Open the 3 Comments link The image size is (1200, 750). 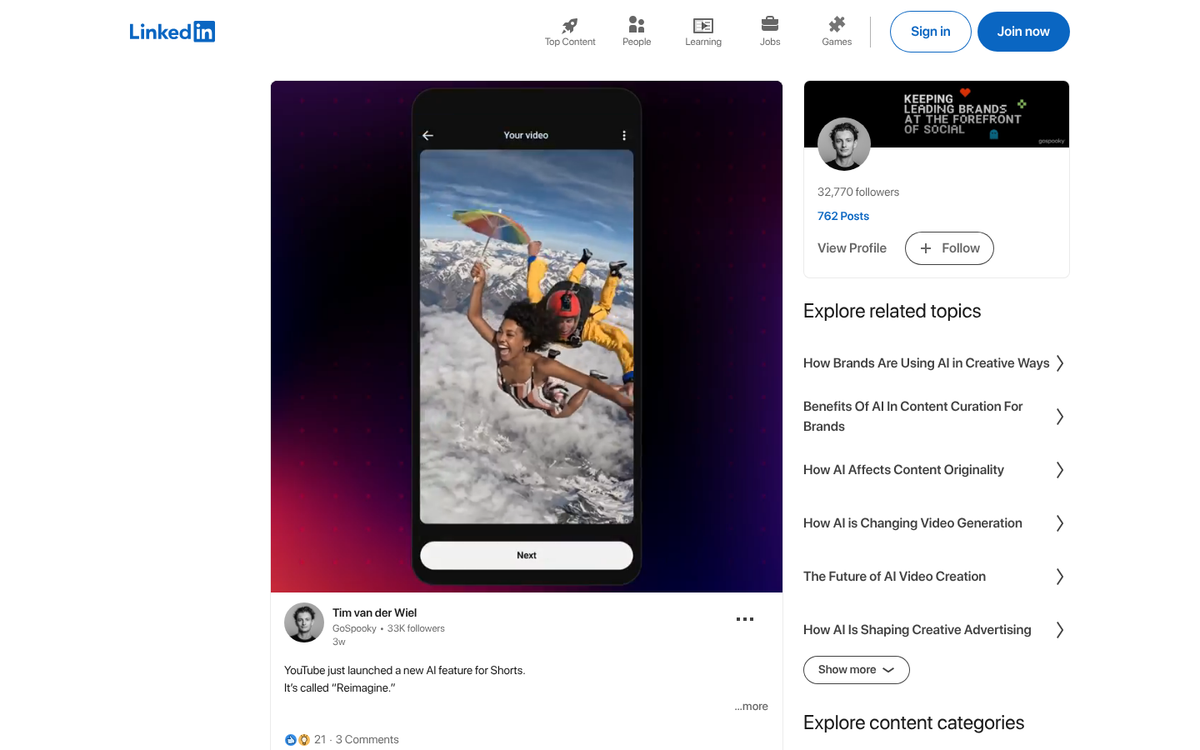pos(367,740)
